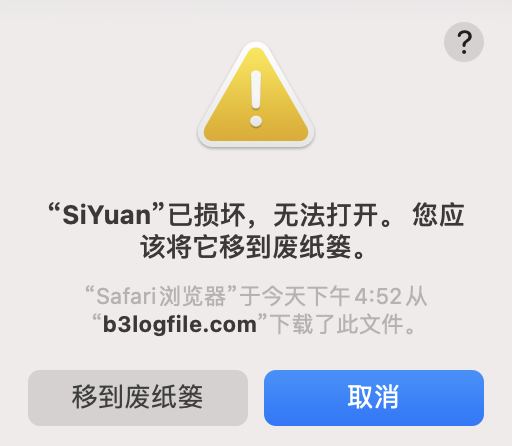Image resolution: width=512 pixels, height=446 pixels.
Task: Click the 该将它移到废纸篓 second headline line
Action: point(246,247)
